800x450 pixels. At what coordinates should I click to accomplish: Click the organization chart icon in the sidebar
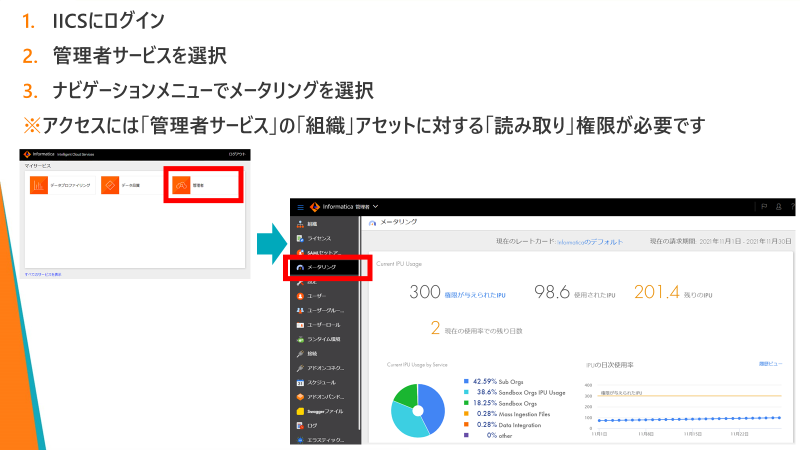[x=300, y=224]
